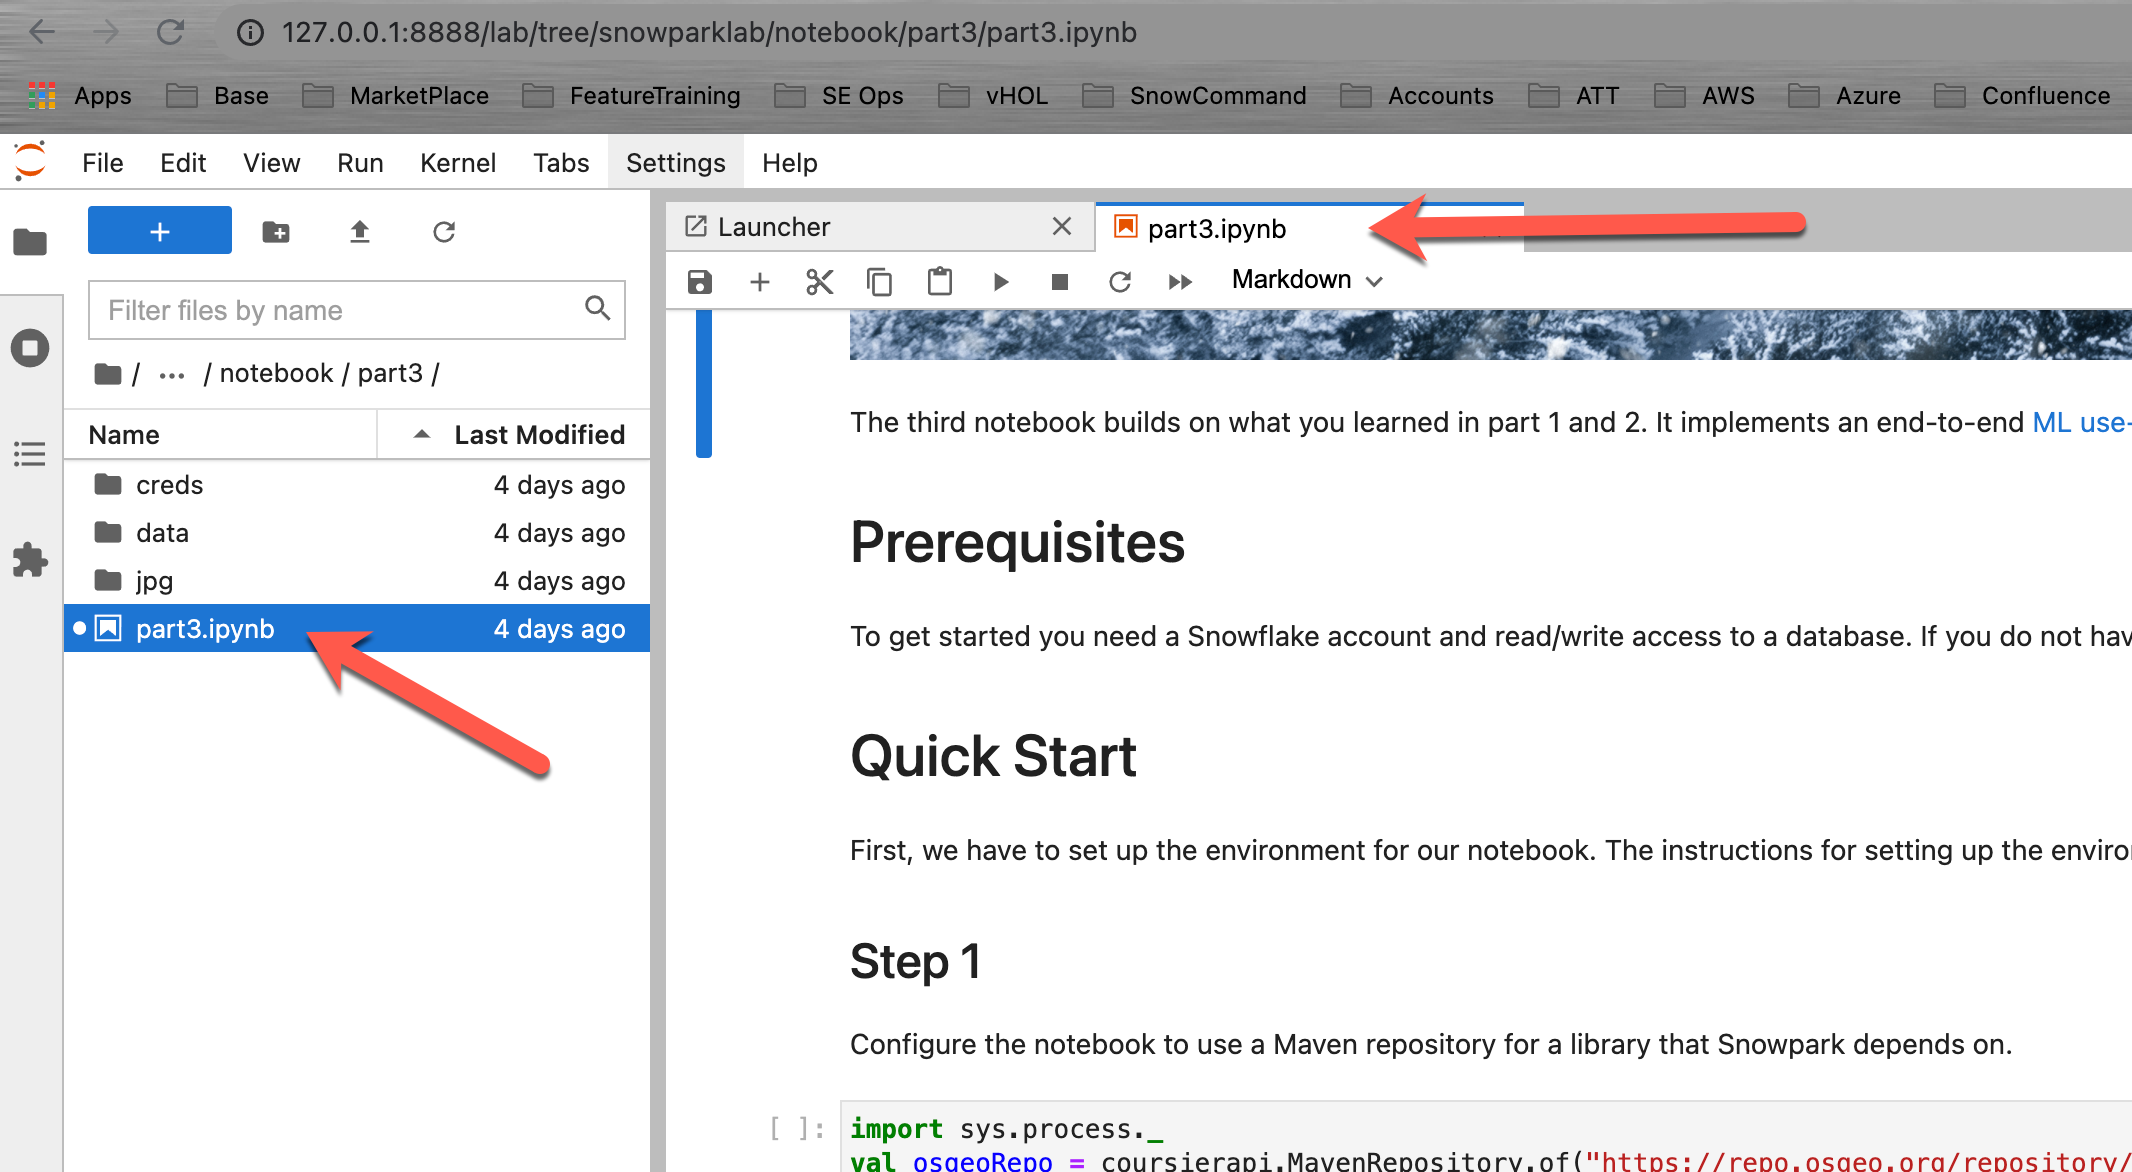Create a new folder in file browser
The width and height of the screenshot is (2132, 1172).
click(x=276, y=232)
